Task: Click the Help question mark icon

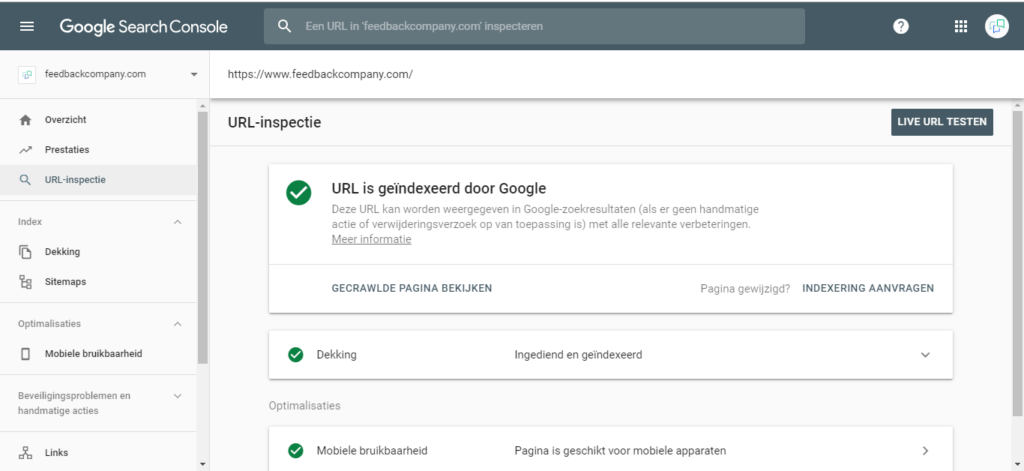Action: click(901, 26)
